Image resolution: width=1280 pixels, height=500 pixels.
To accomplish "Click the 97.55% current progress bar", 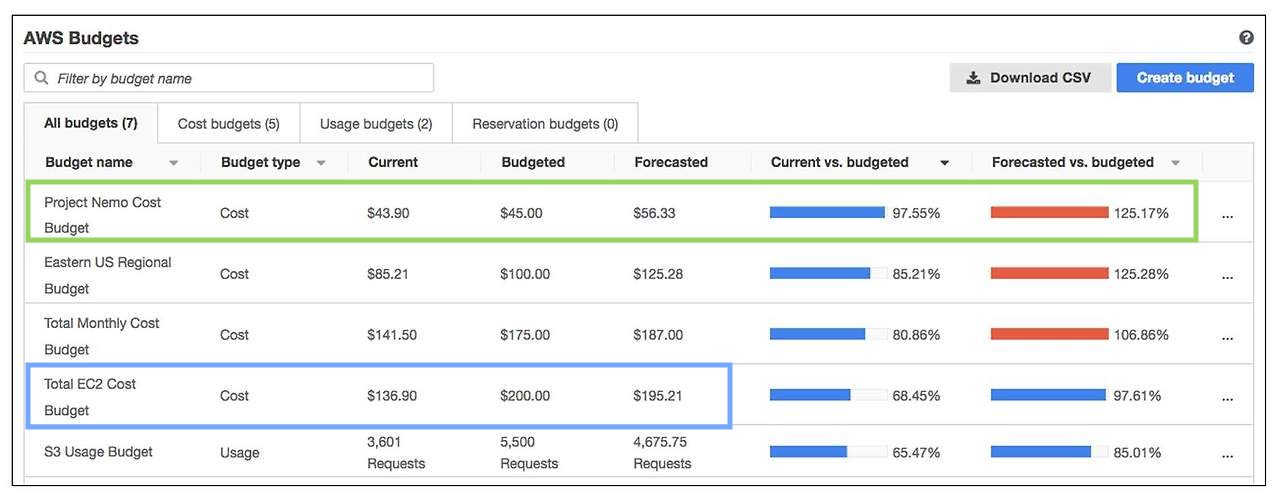I will coord(828,212).
